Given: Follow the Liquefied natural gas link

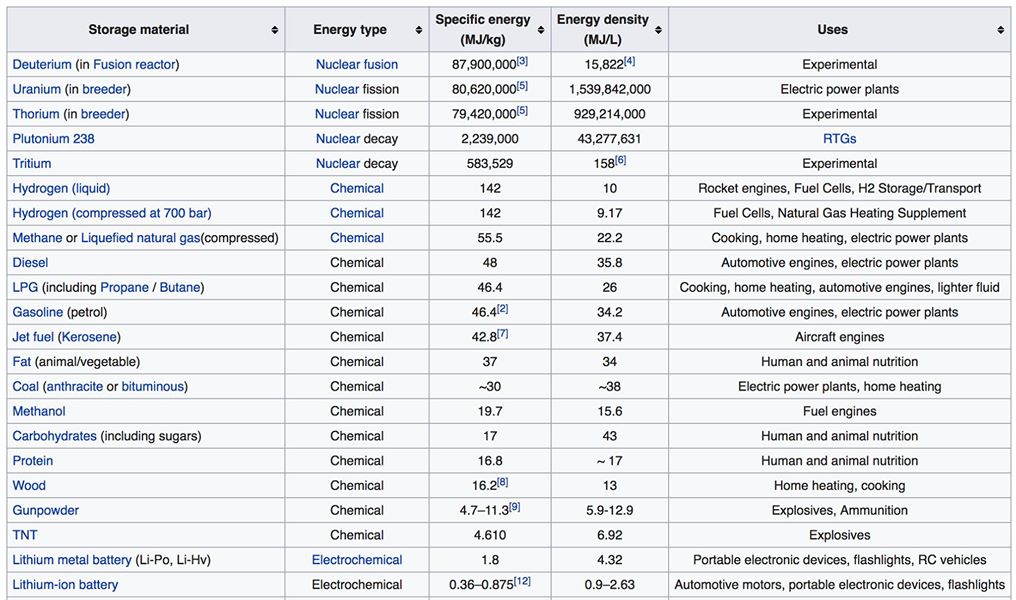Looking at the screenshot, I should [x=141, y=238].
